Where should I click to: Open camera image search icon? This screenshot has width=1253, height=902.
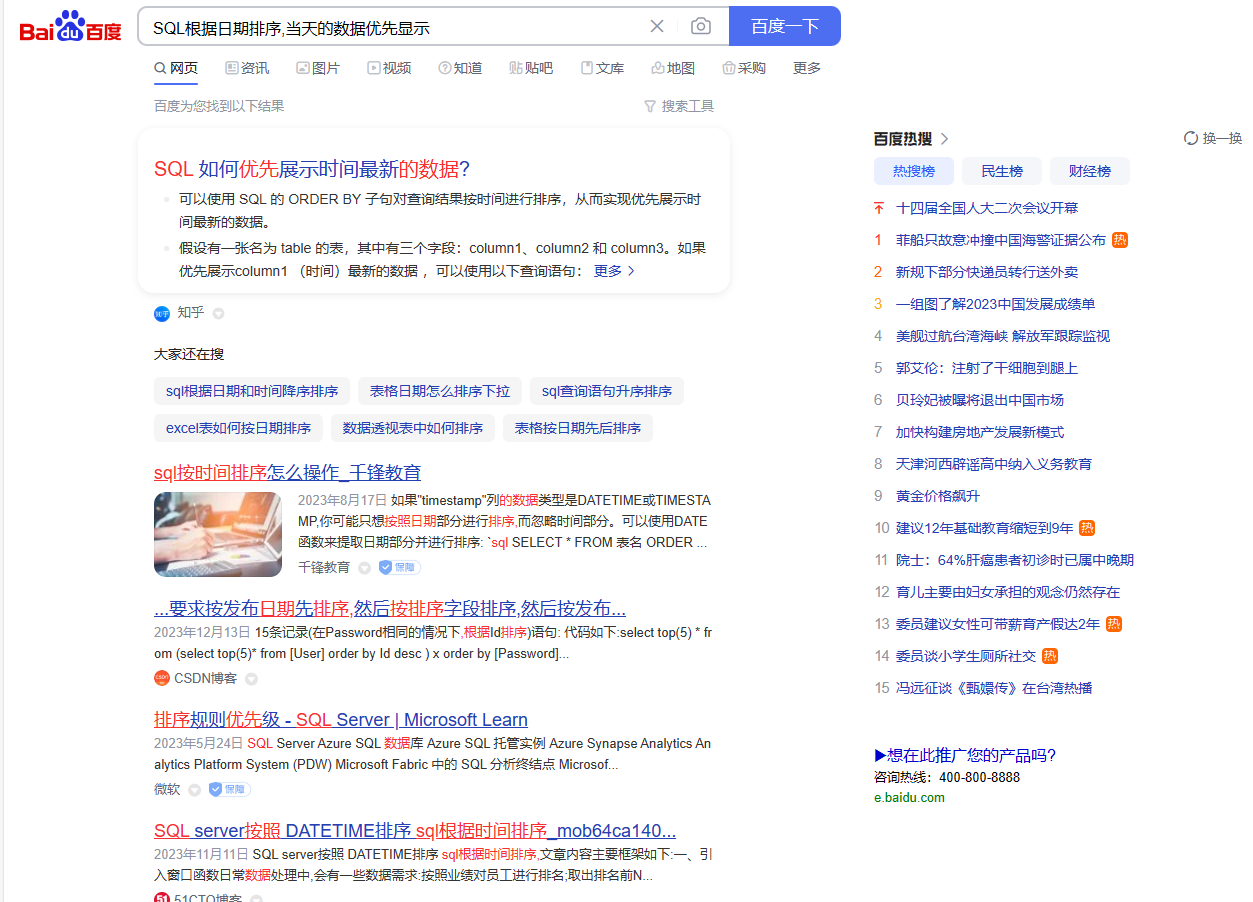point(701,26)
